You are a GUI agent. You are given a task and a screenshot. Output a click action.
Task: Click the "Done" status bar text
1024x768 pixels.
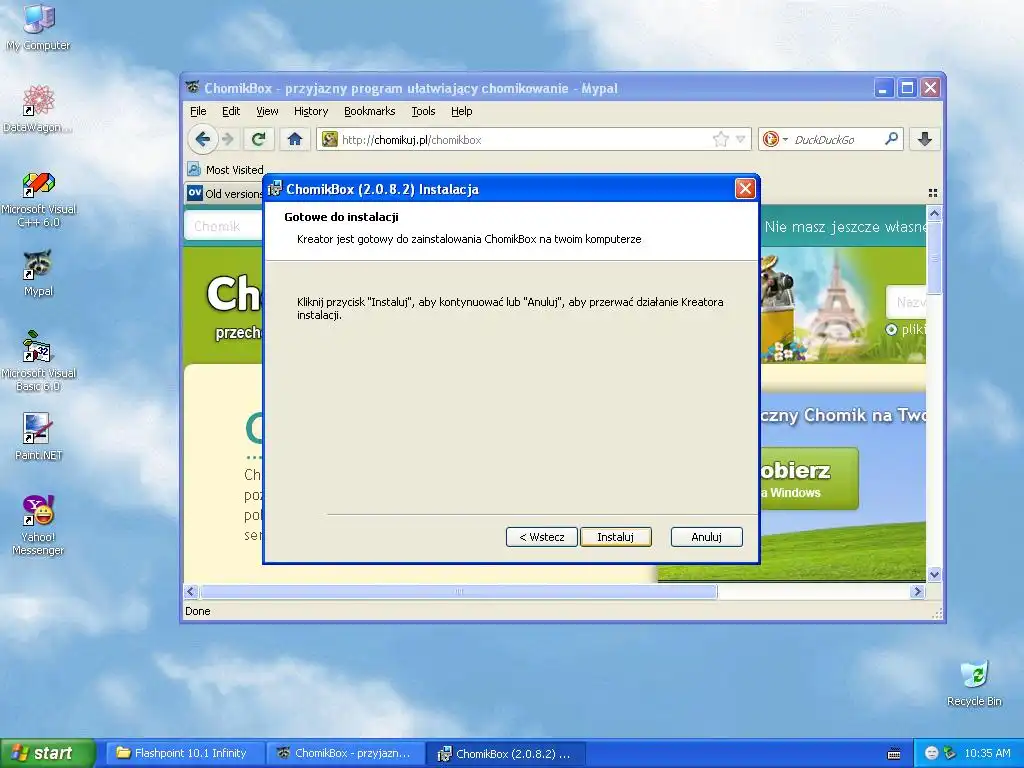197,611
